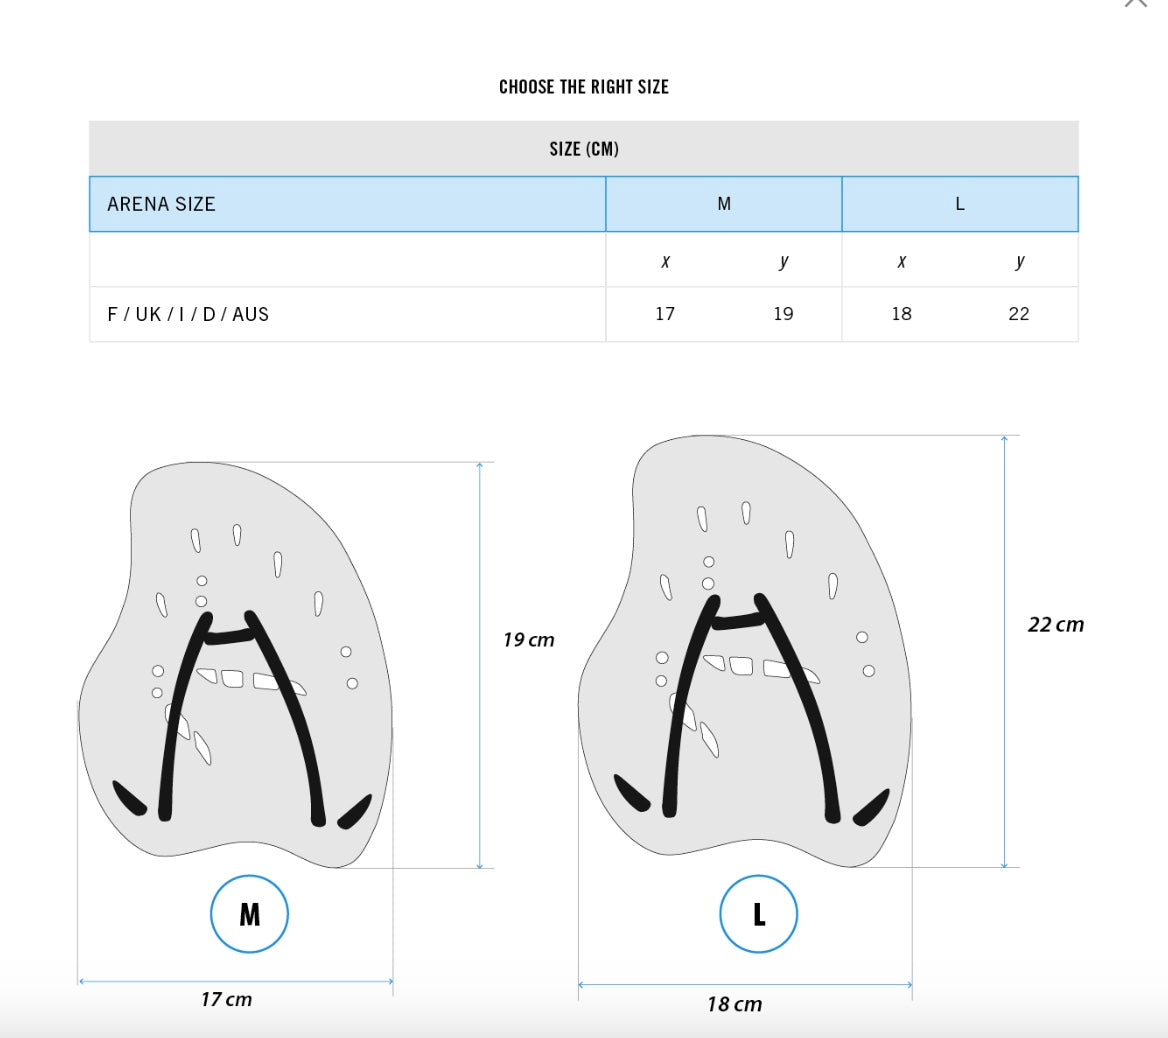Click the CHOOSE THE RIGHT SIZE title
The width and height of the screenshot is (1168, 1038).
[584, 87]
